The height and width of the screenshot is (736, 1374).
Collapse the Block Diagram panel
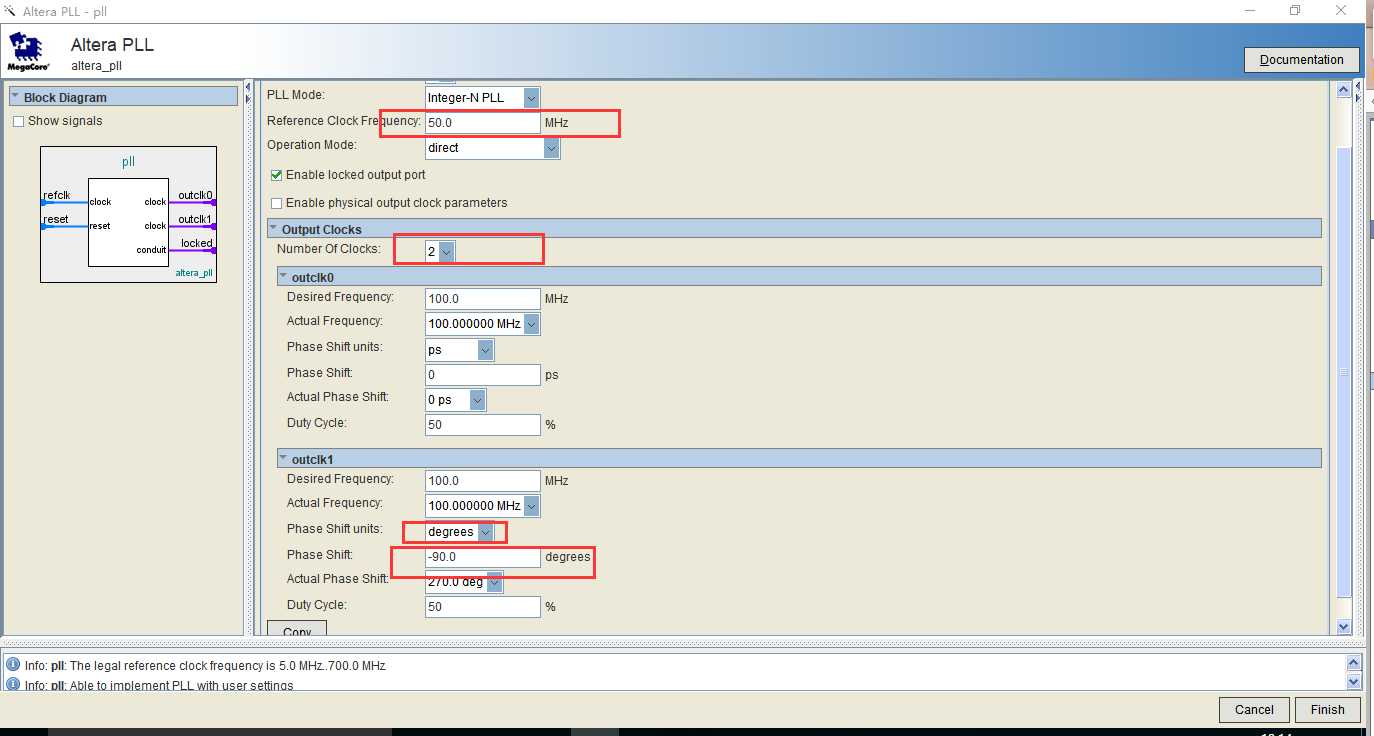15,97
